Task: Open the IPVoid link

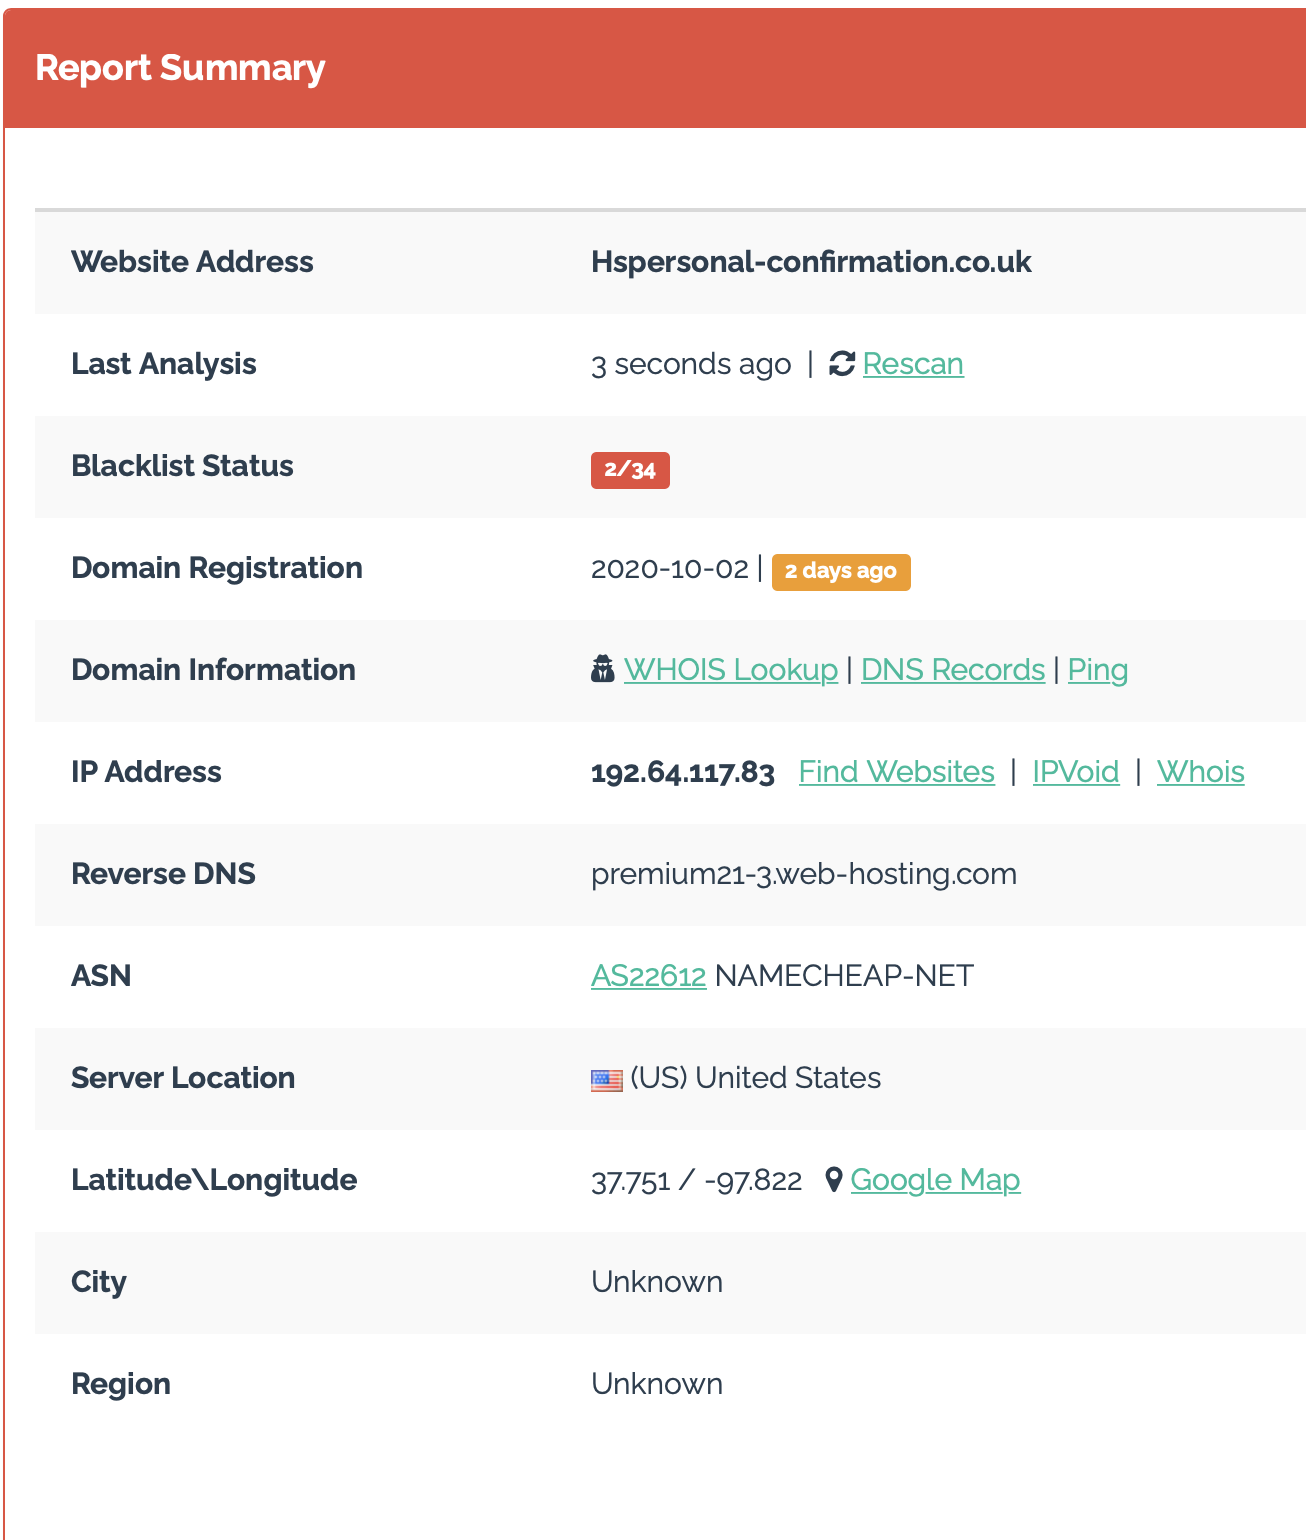Action: [1075, 772]
